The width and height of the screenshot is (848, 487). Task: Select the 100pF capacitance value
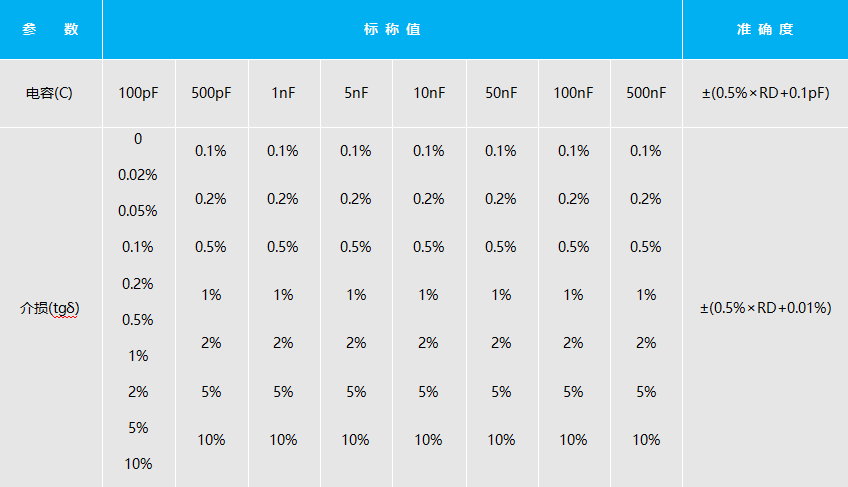click(x=138, y=93)
